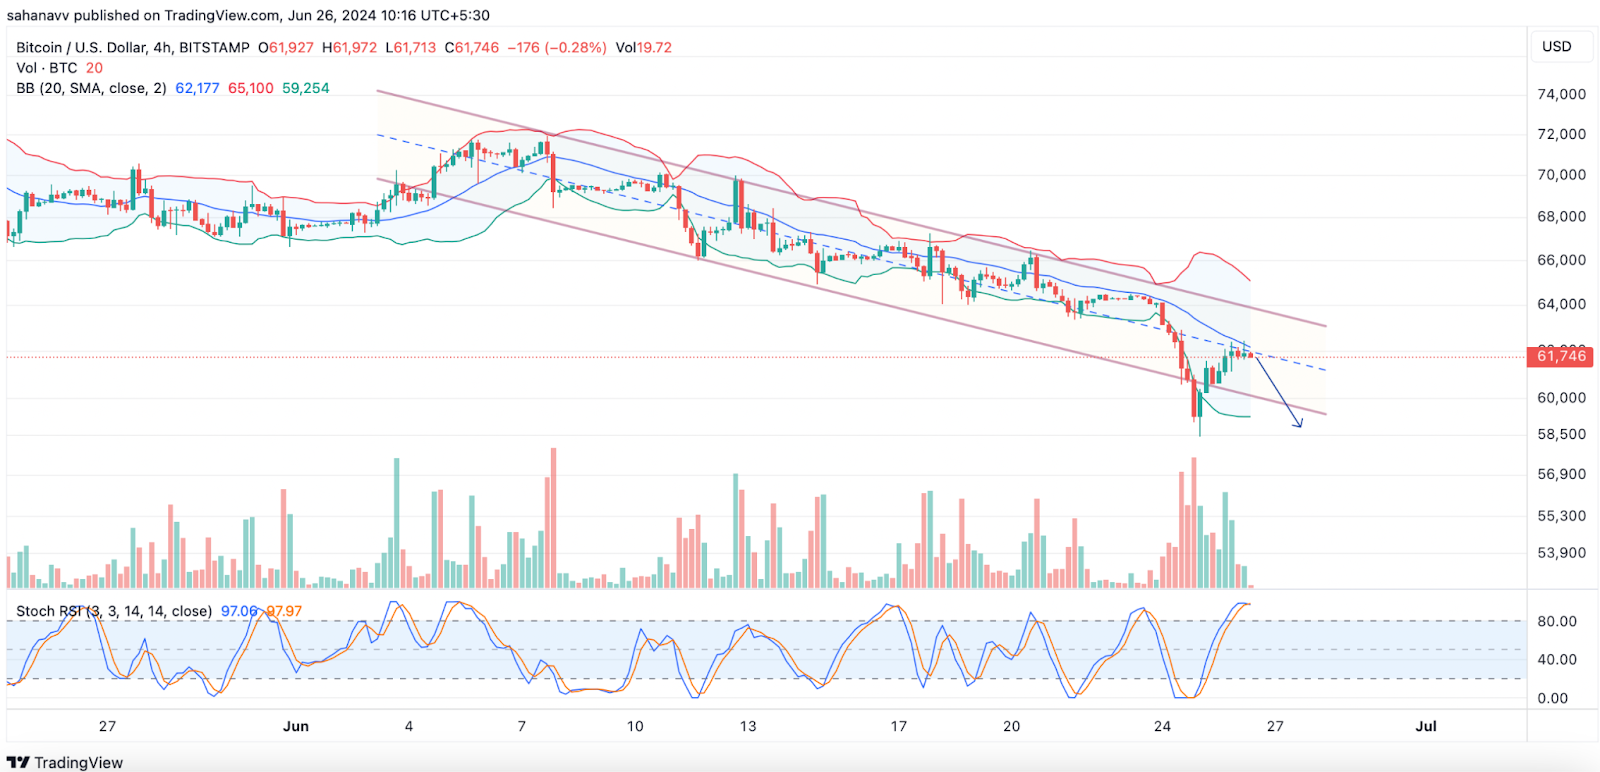The image size is (1600, 772).
Task: Click the high value H61,972
Action: pos(349,47)
